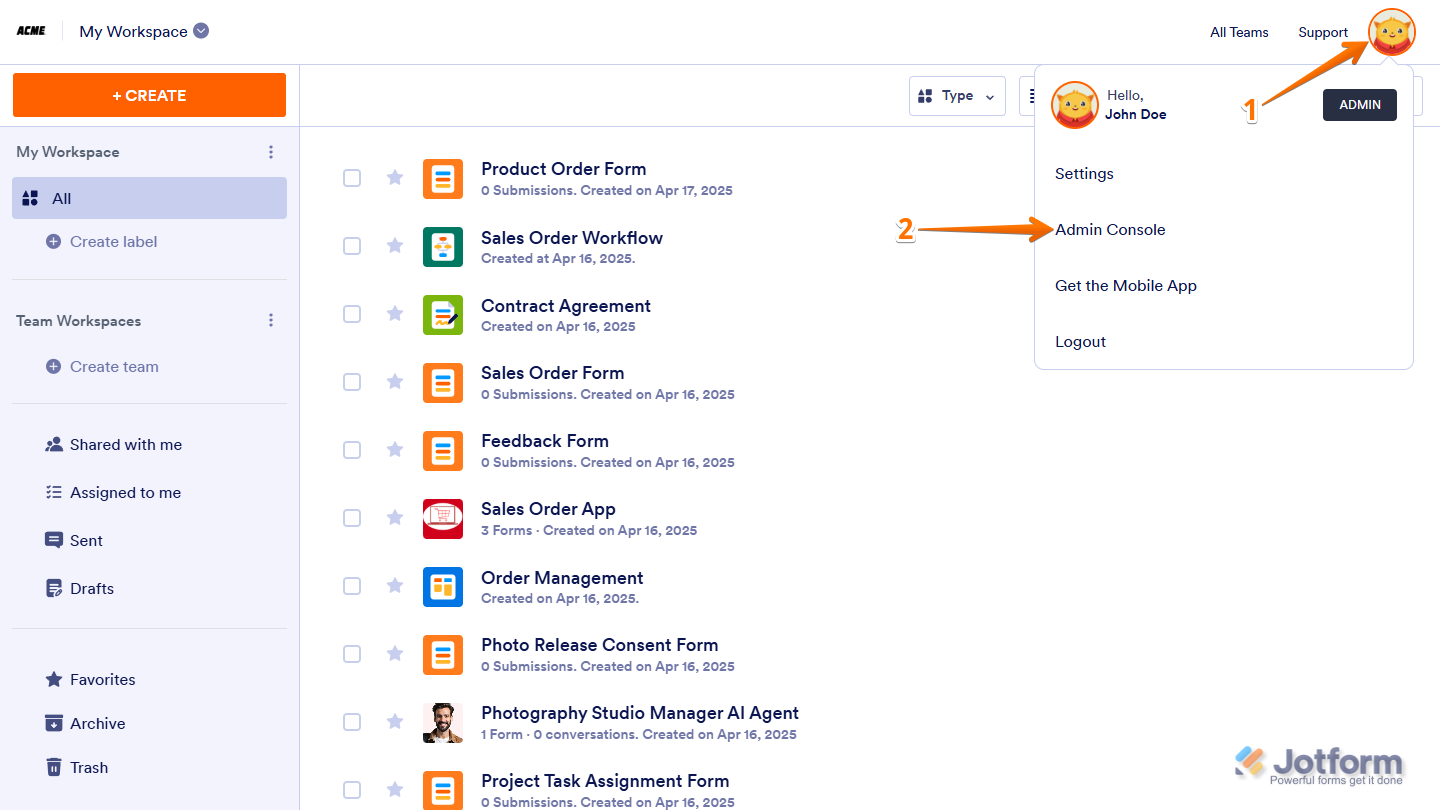This screenshot has height=810, width=1440.
Task: Open the Photography Studio Manager AI Agent thumbnail
Action: pyautogui.click(x=443, y=723)
